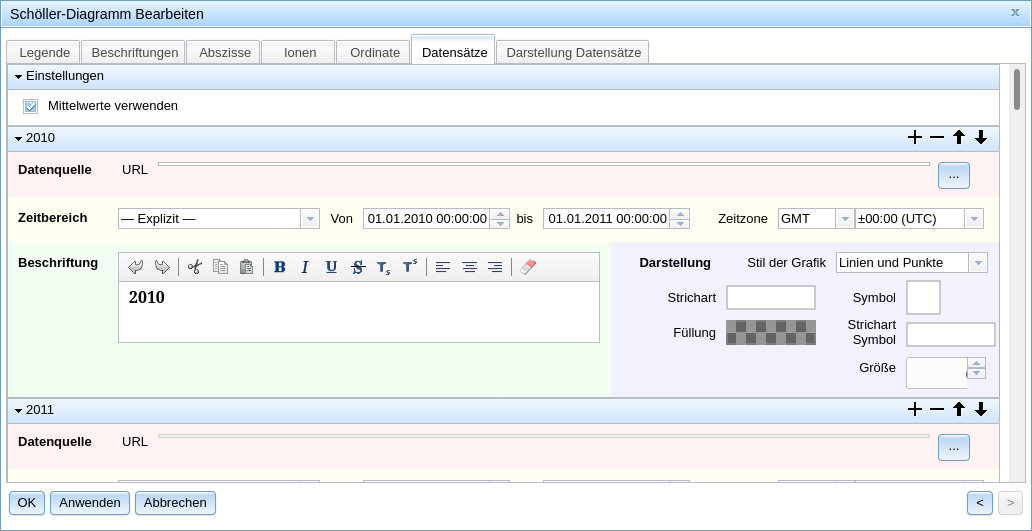Toggle italic formatting in the editor
The image size is (1032, 531).
click(x=305, y=267)
